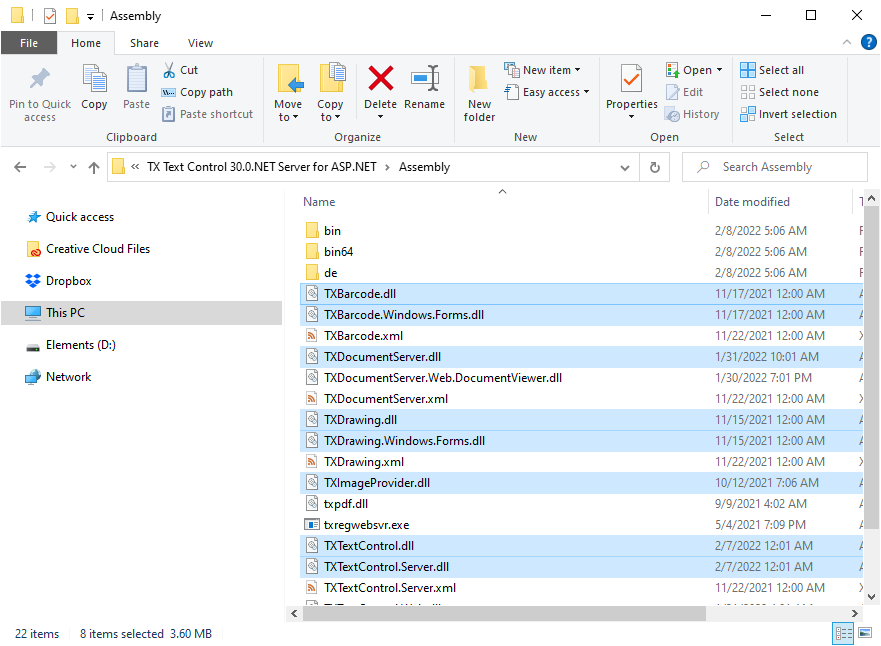Image resolution: width=881 pixels, height=646 pixels.
Task: Collapse the ribbon with chevron
Action: coord(847,43)
